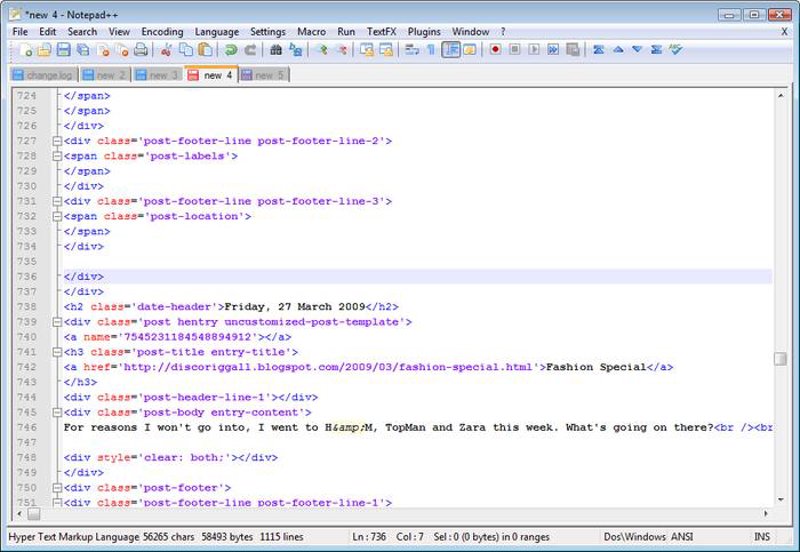
Task: Click the Save All icon
Action: pyautogui.click(x=83, y=49)
